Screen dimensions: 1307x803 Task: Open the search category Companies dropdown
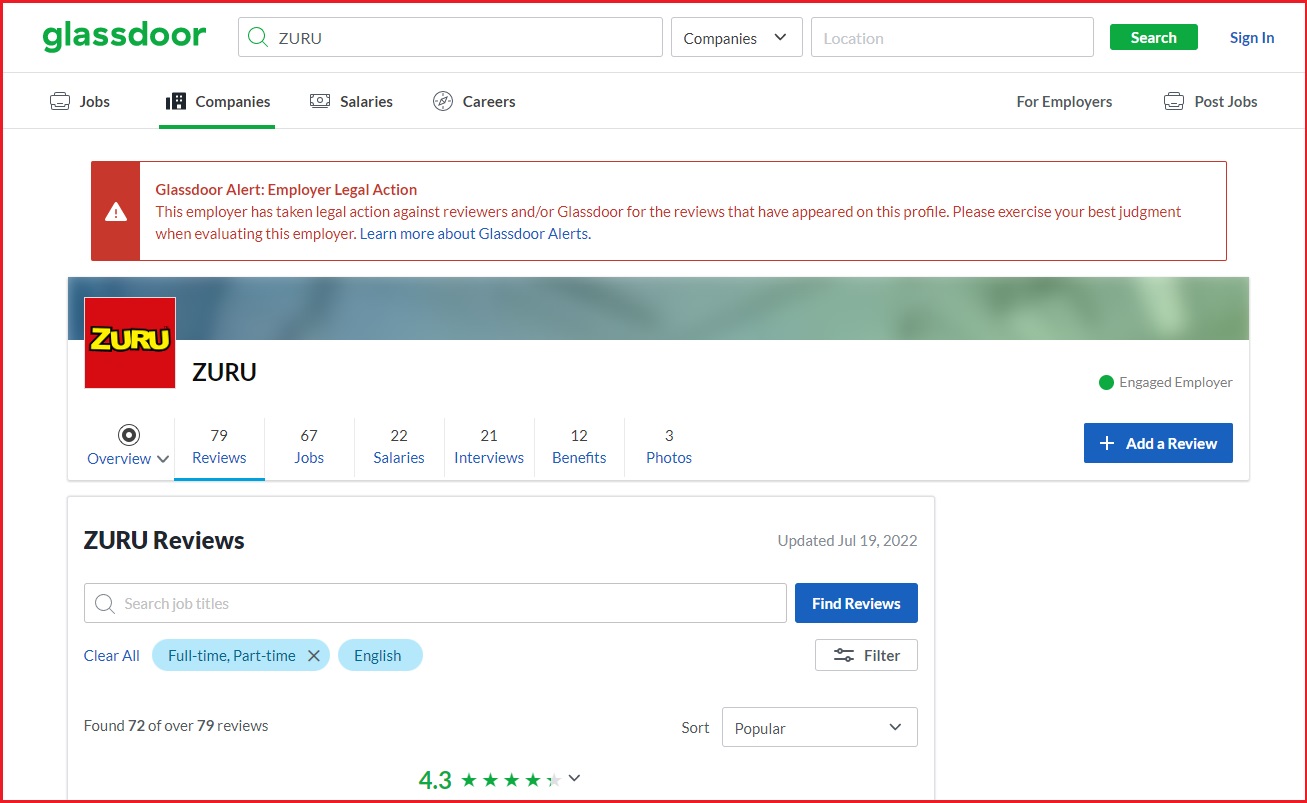pyautogui.click(x=736, y=36)
